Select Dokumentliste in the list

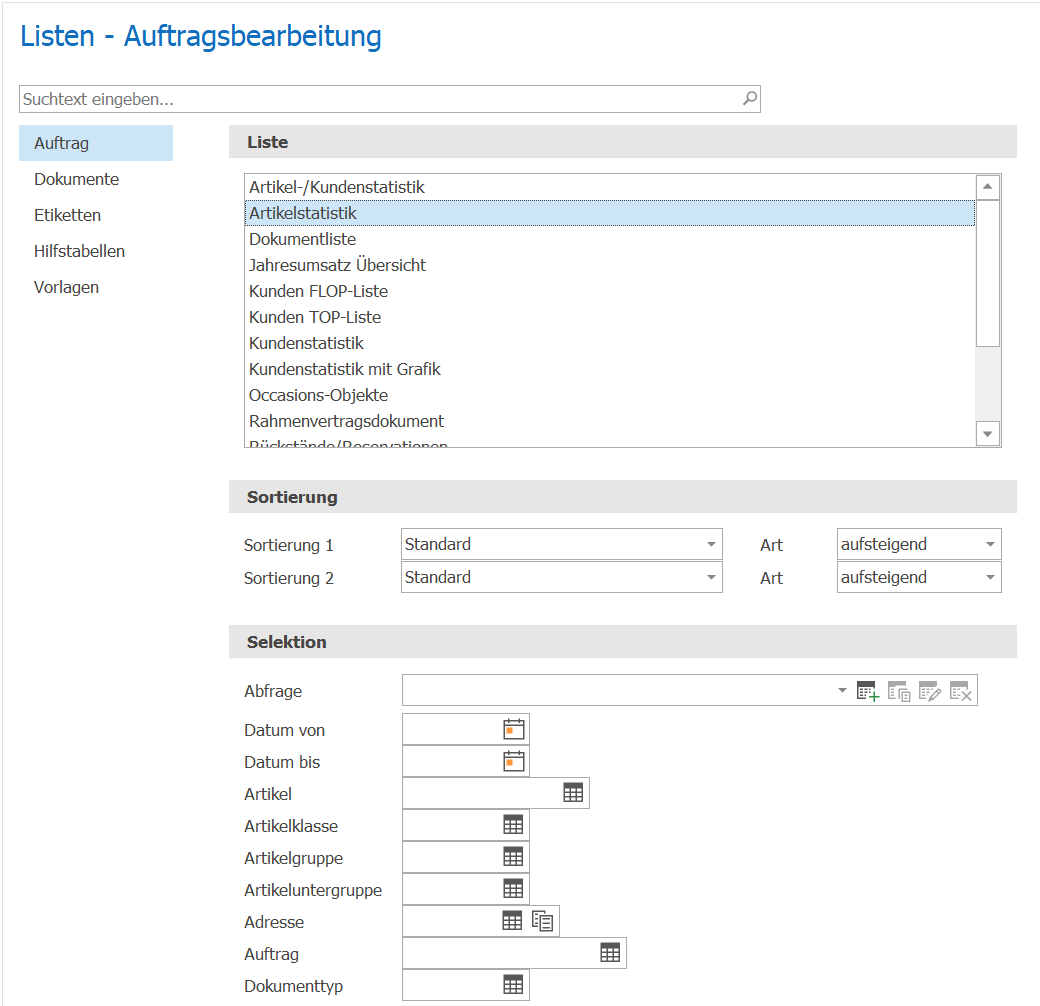pyautogui.click(x=610, y=239)
